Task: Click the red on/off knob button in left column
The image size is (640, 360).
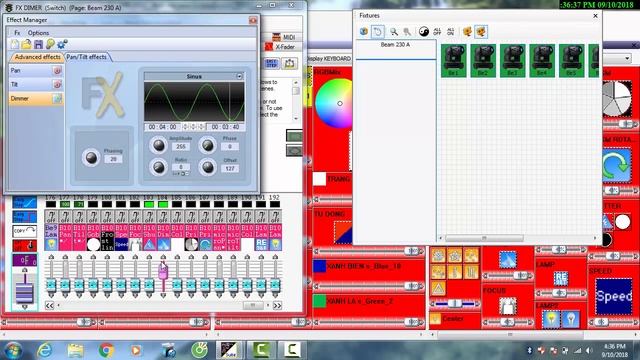Action: coord(24,245)
